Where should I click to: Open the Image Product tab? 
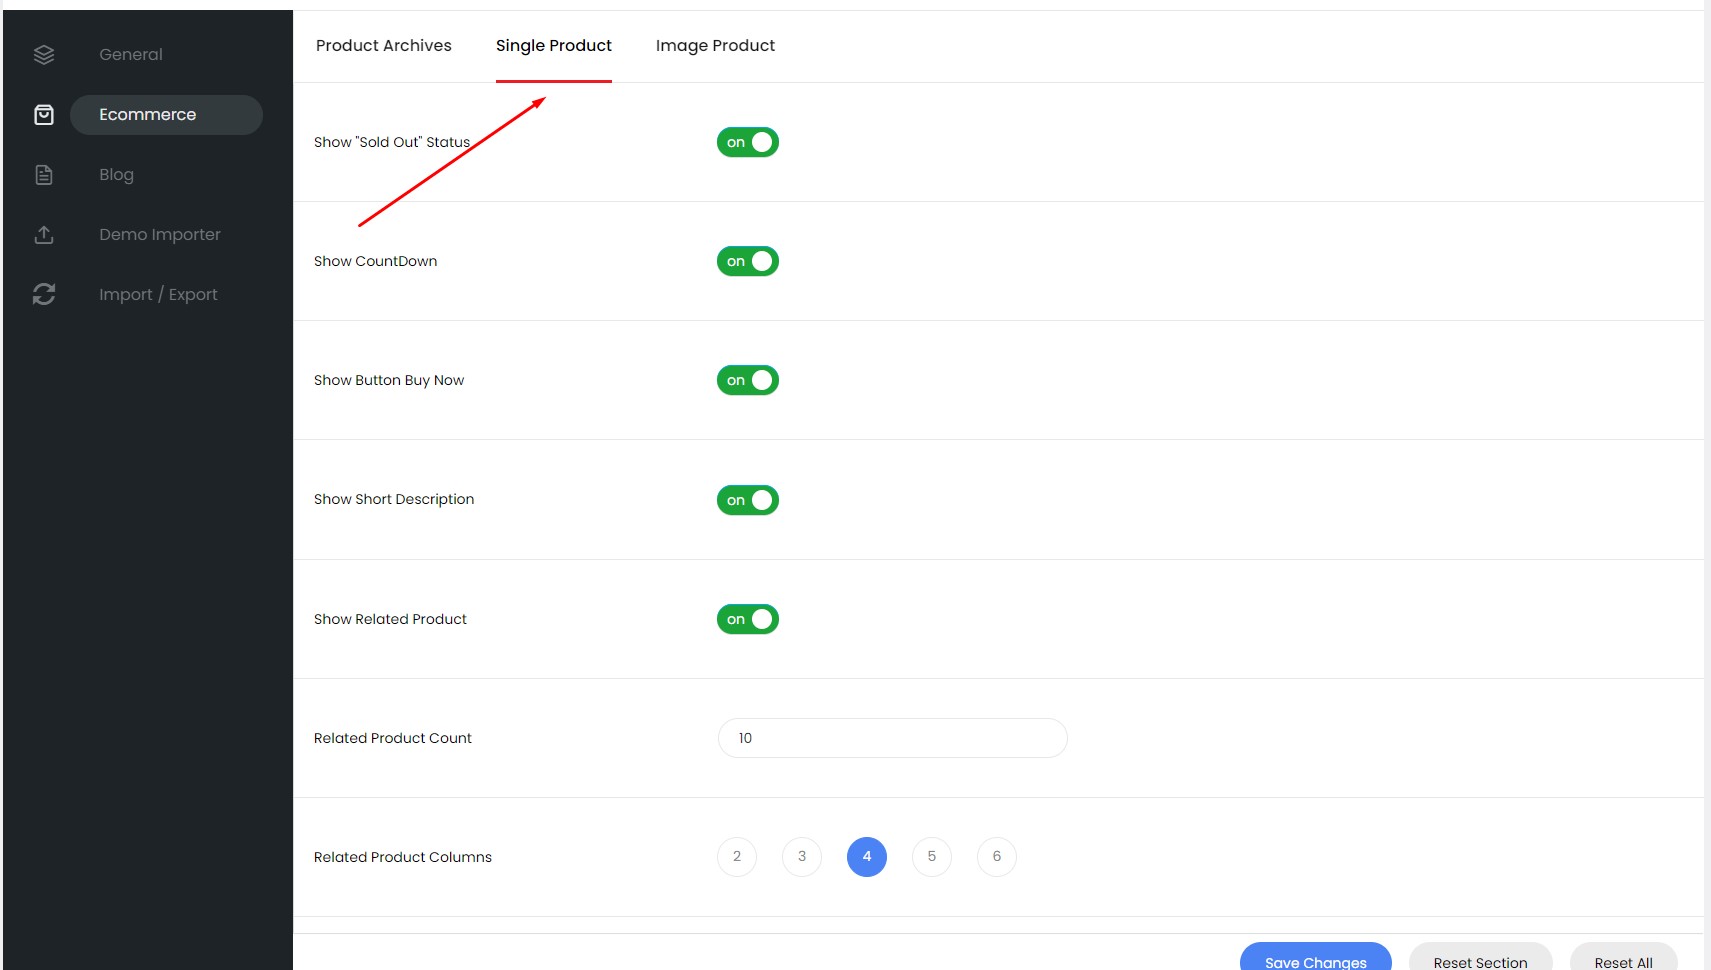(x=715, y=46)
